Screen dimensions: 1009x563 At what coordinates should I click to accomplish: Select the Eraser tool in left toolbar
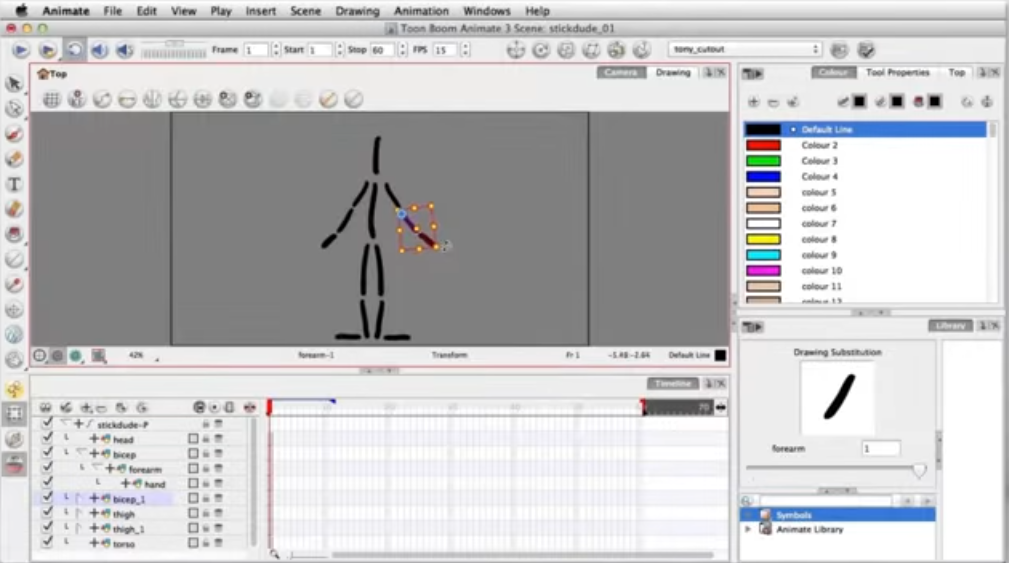click(x=14, y=209)
